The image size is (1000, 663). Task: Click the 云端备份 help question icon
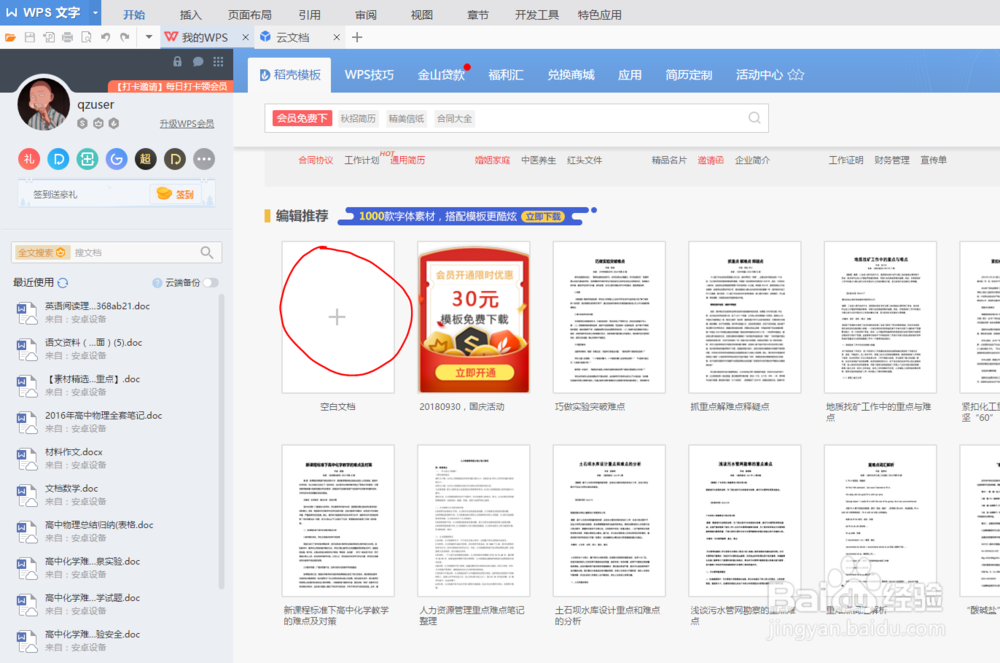pyautogui.click(x=157, y=282)
